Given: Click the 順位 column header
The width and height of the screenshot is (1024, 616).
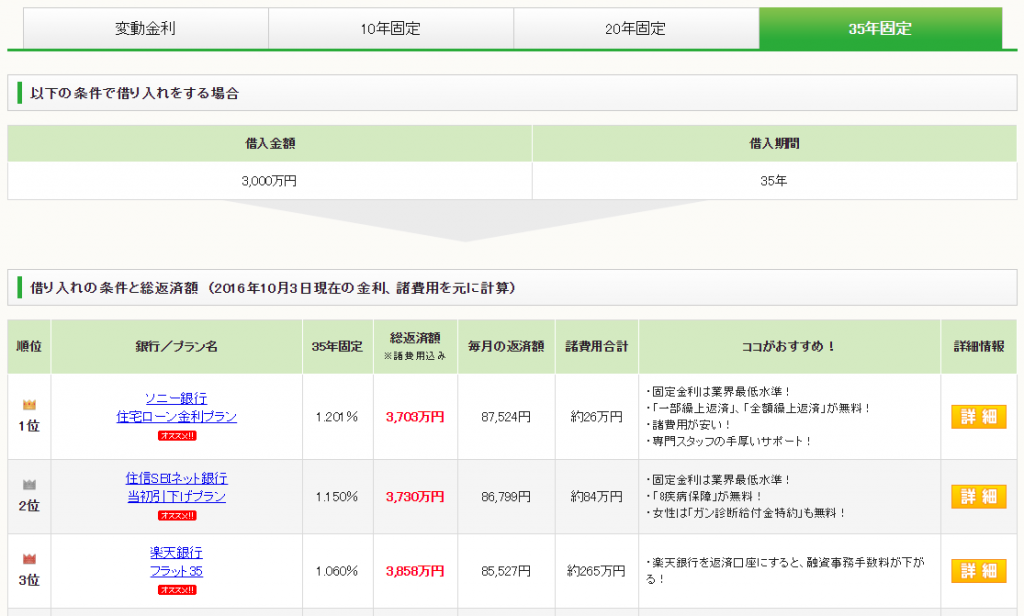Looking at the screenshot, I should pyautogui.click(x=29, y=346).
